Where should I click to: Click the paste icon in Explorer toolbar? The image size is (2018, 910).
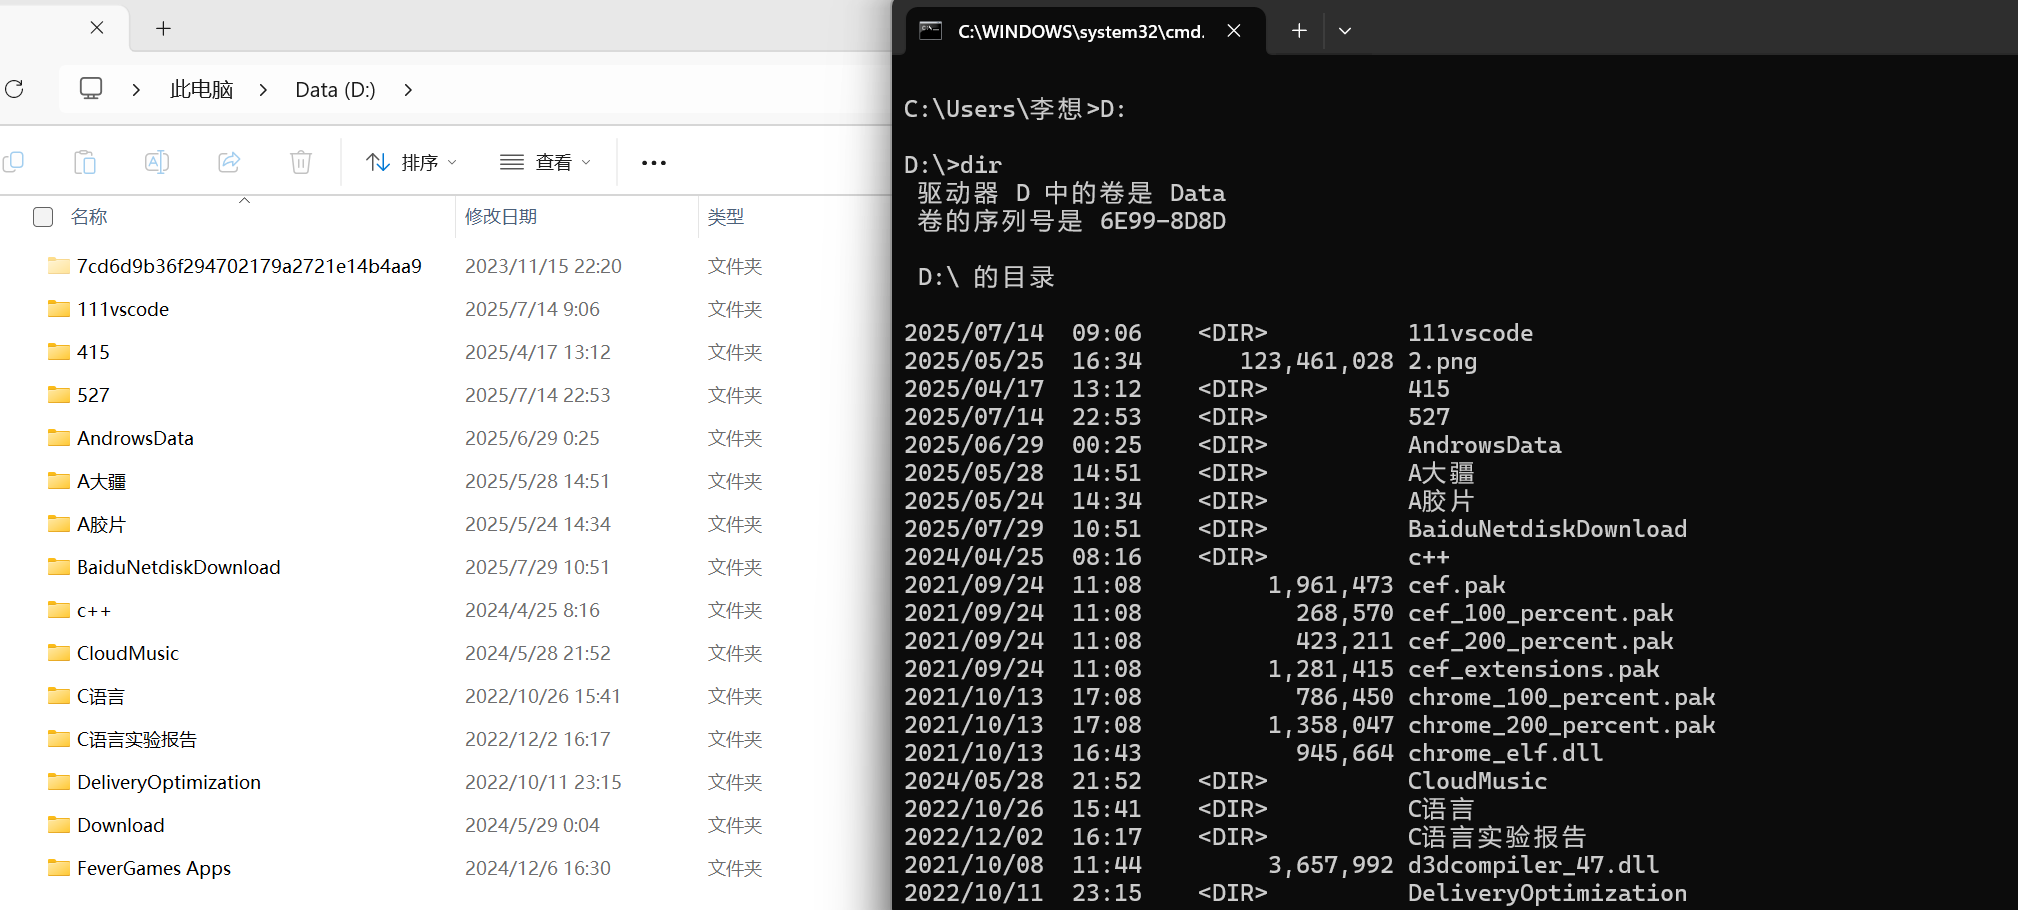85,162
